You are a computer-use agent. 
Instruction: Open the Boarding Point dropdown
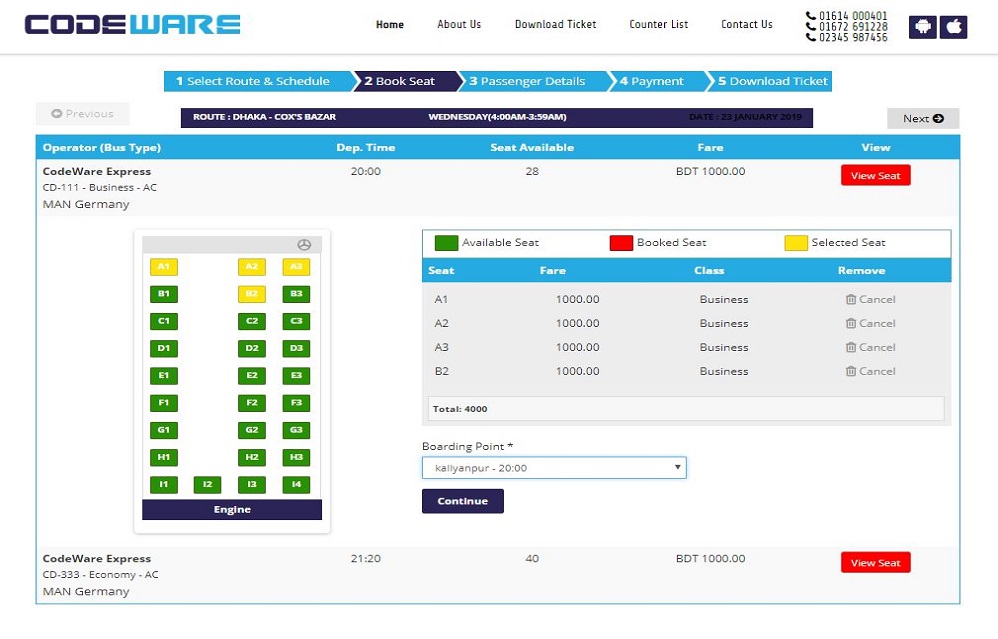tap(554, 467)
